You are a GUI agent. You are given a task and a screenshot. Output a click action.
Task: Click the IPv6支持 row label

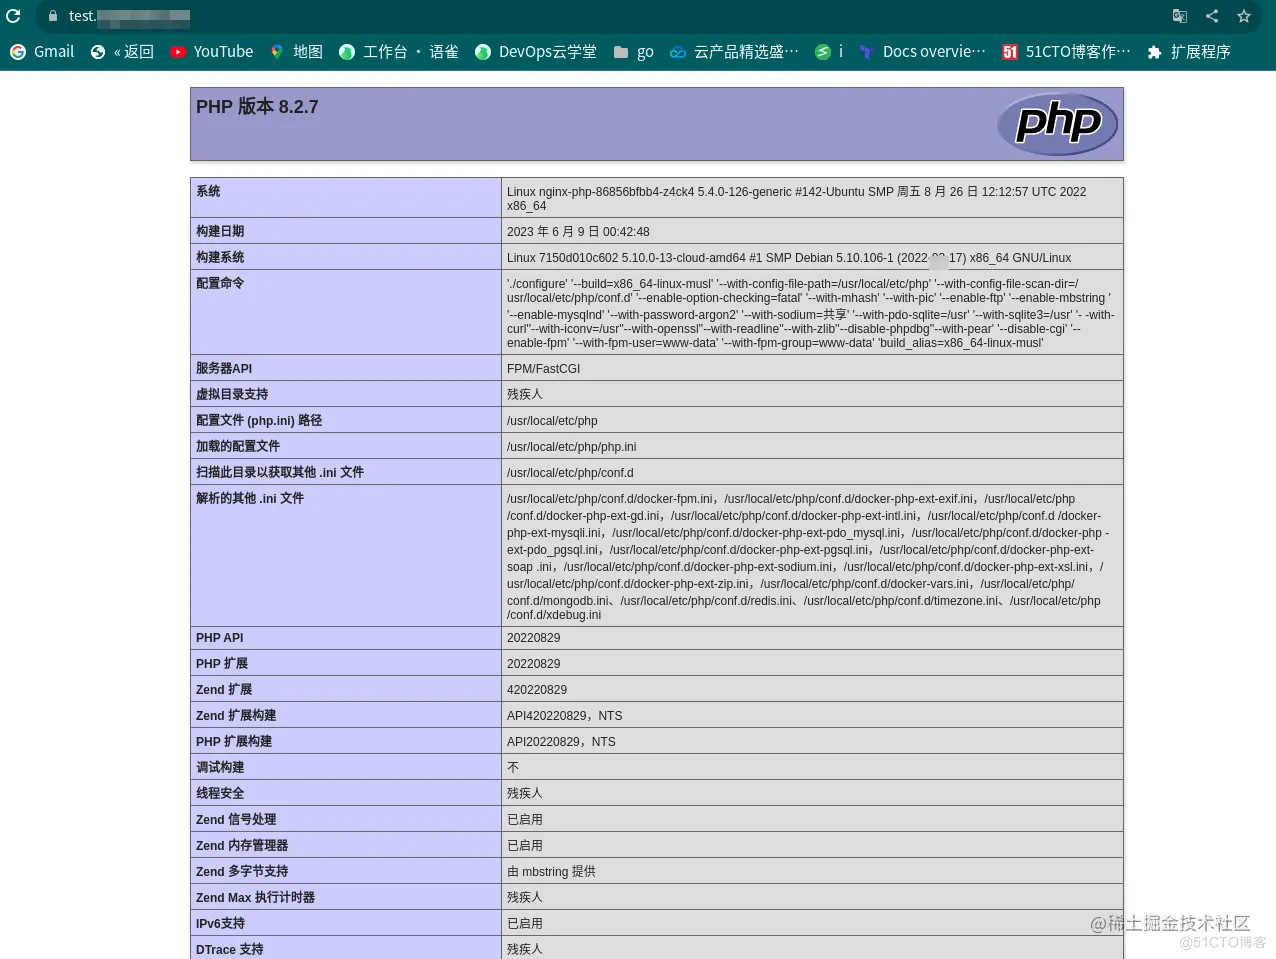(x=220, y=924)
